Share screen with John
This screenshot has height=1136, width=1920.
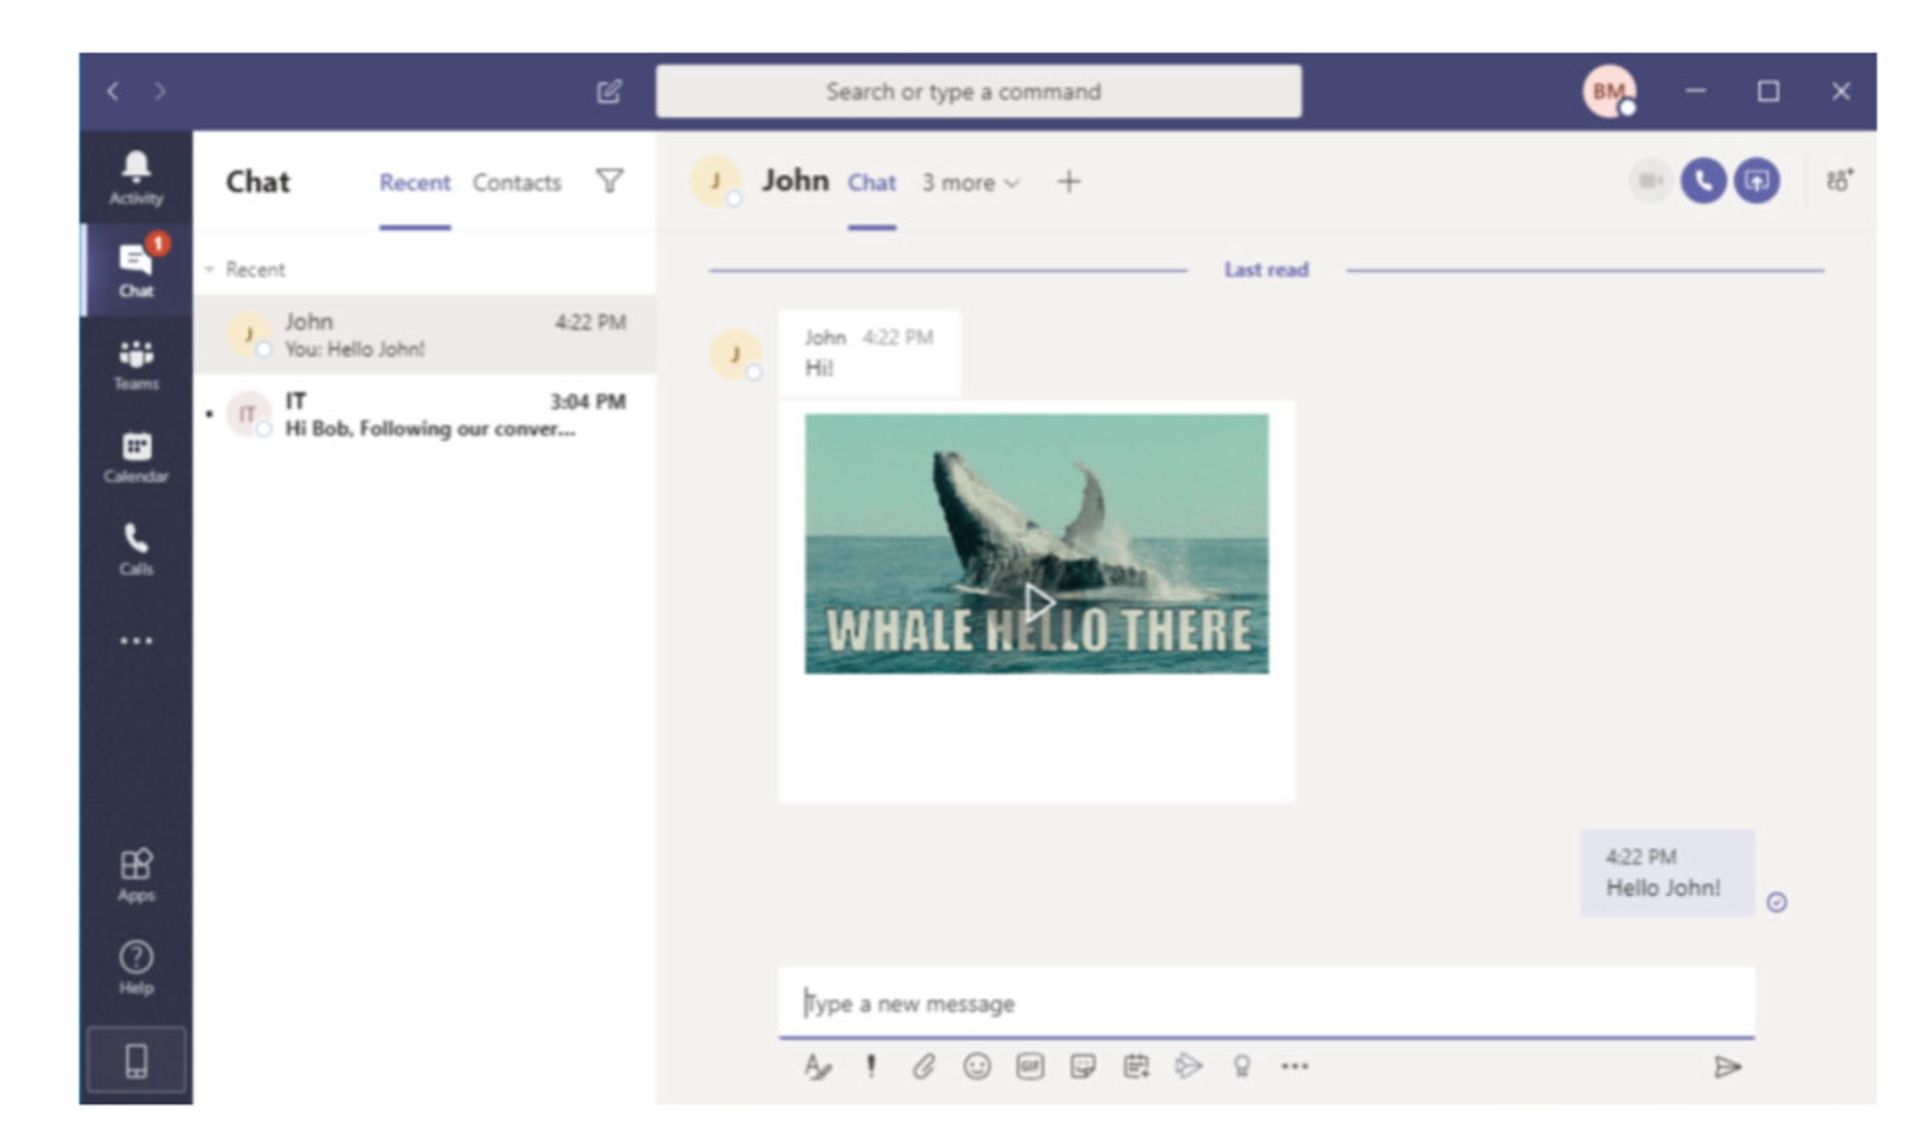[x=1756, y=181]
